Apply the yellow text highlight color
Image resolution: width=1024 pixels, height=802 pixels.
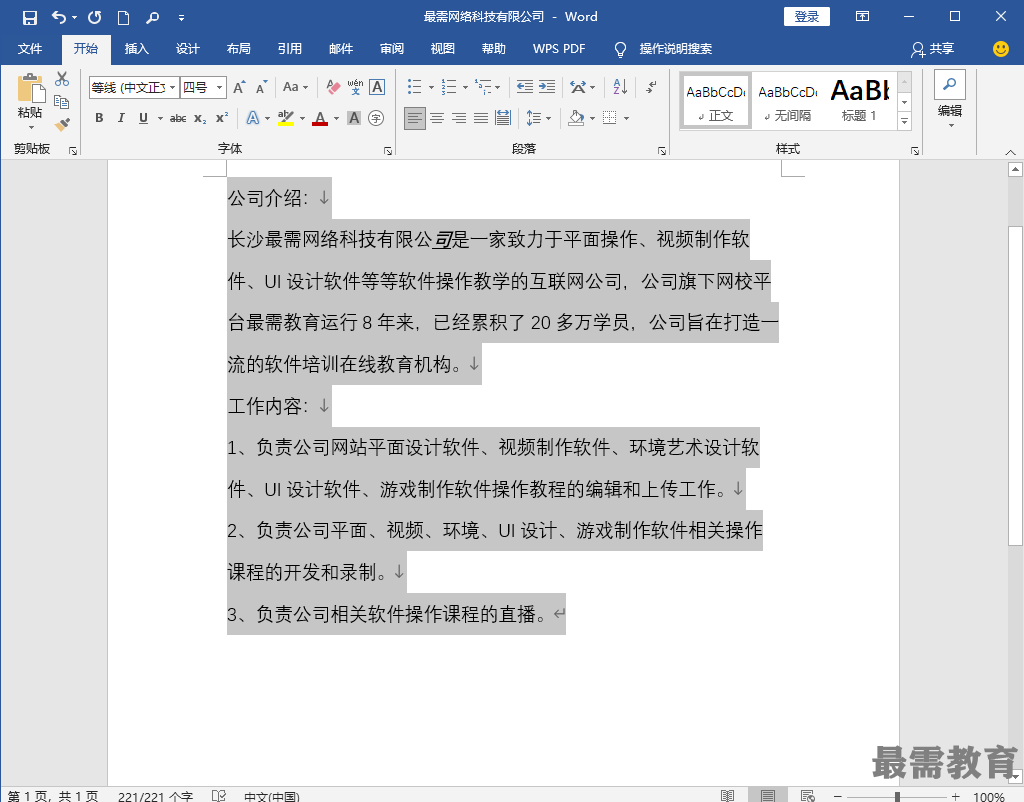[x=285, y=118]
